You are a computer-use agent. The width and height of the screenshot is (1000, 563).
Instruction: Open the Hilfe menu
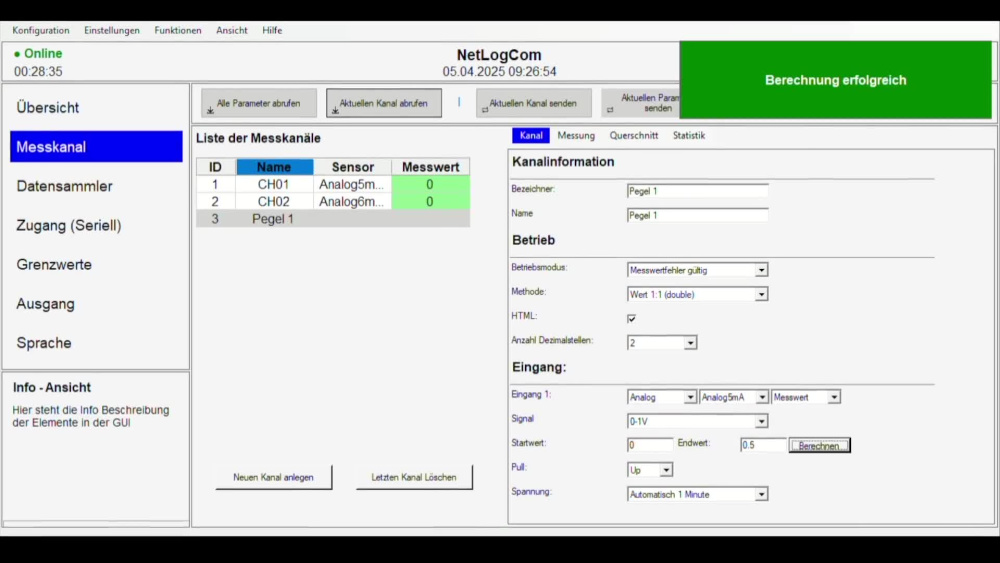272,30
